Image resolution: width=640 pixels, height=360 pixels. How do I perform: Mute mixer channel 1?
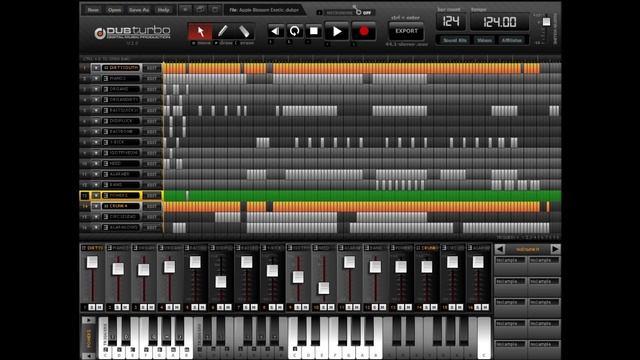pyautogui.click(x=99, y=307)
